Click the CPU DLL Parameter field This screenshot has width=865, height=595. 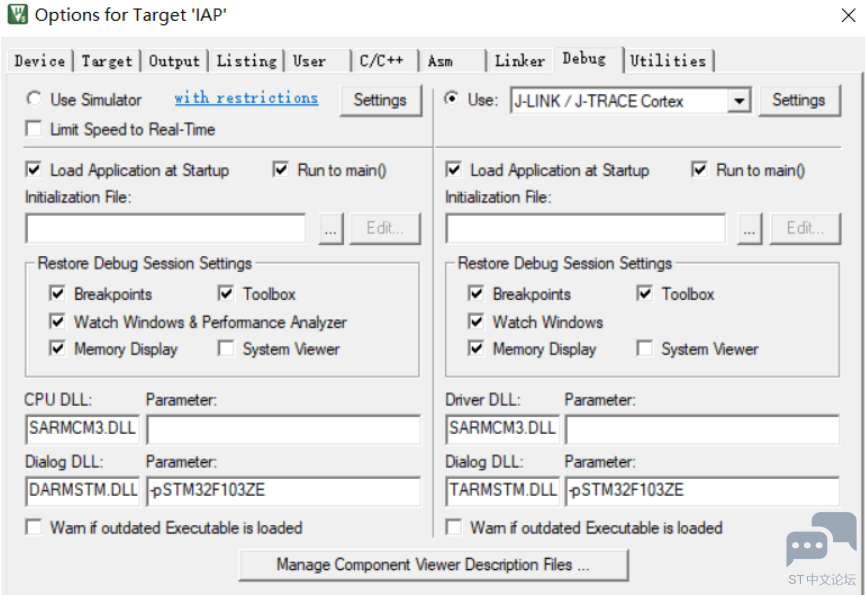click(x=284, y=430)
